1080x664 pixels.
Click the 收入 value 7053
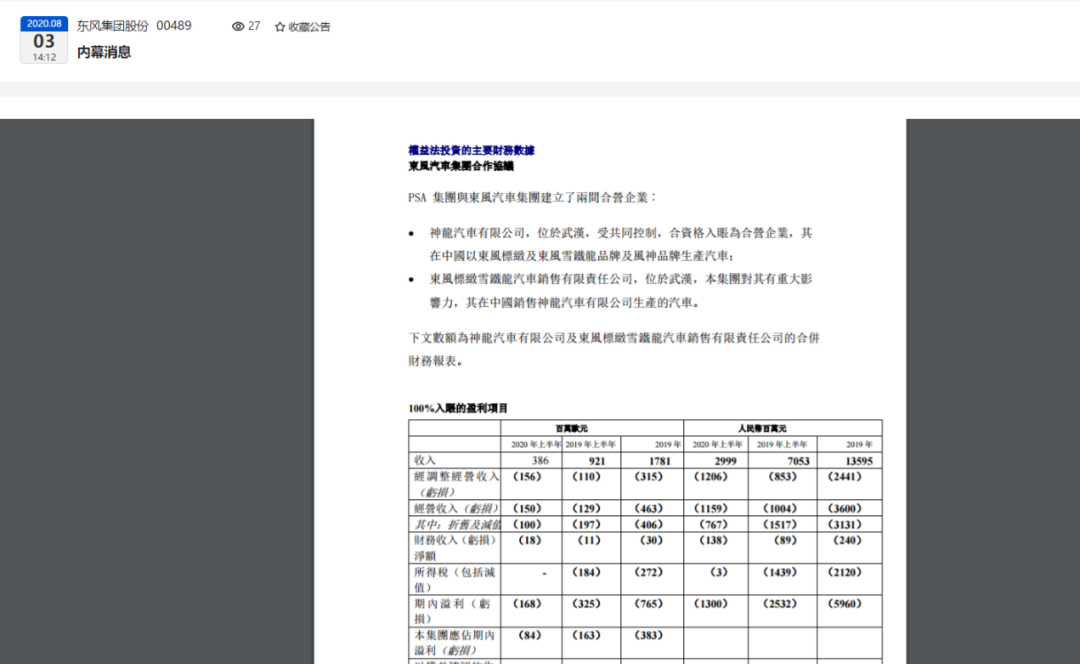pyautogui.click(x=798, y=461)
